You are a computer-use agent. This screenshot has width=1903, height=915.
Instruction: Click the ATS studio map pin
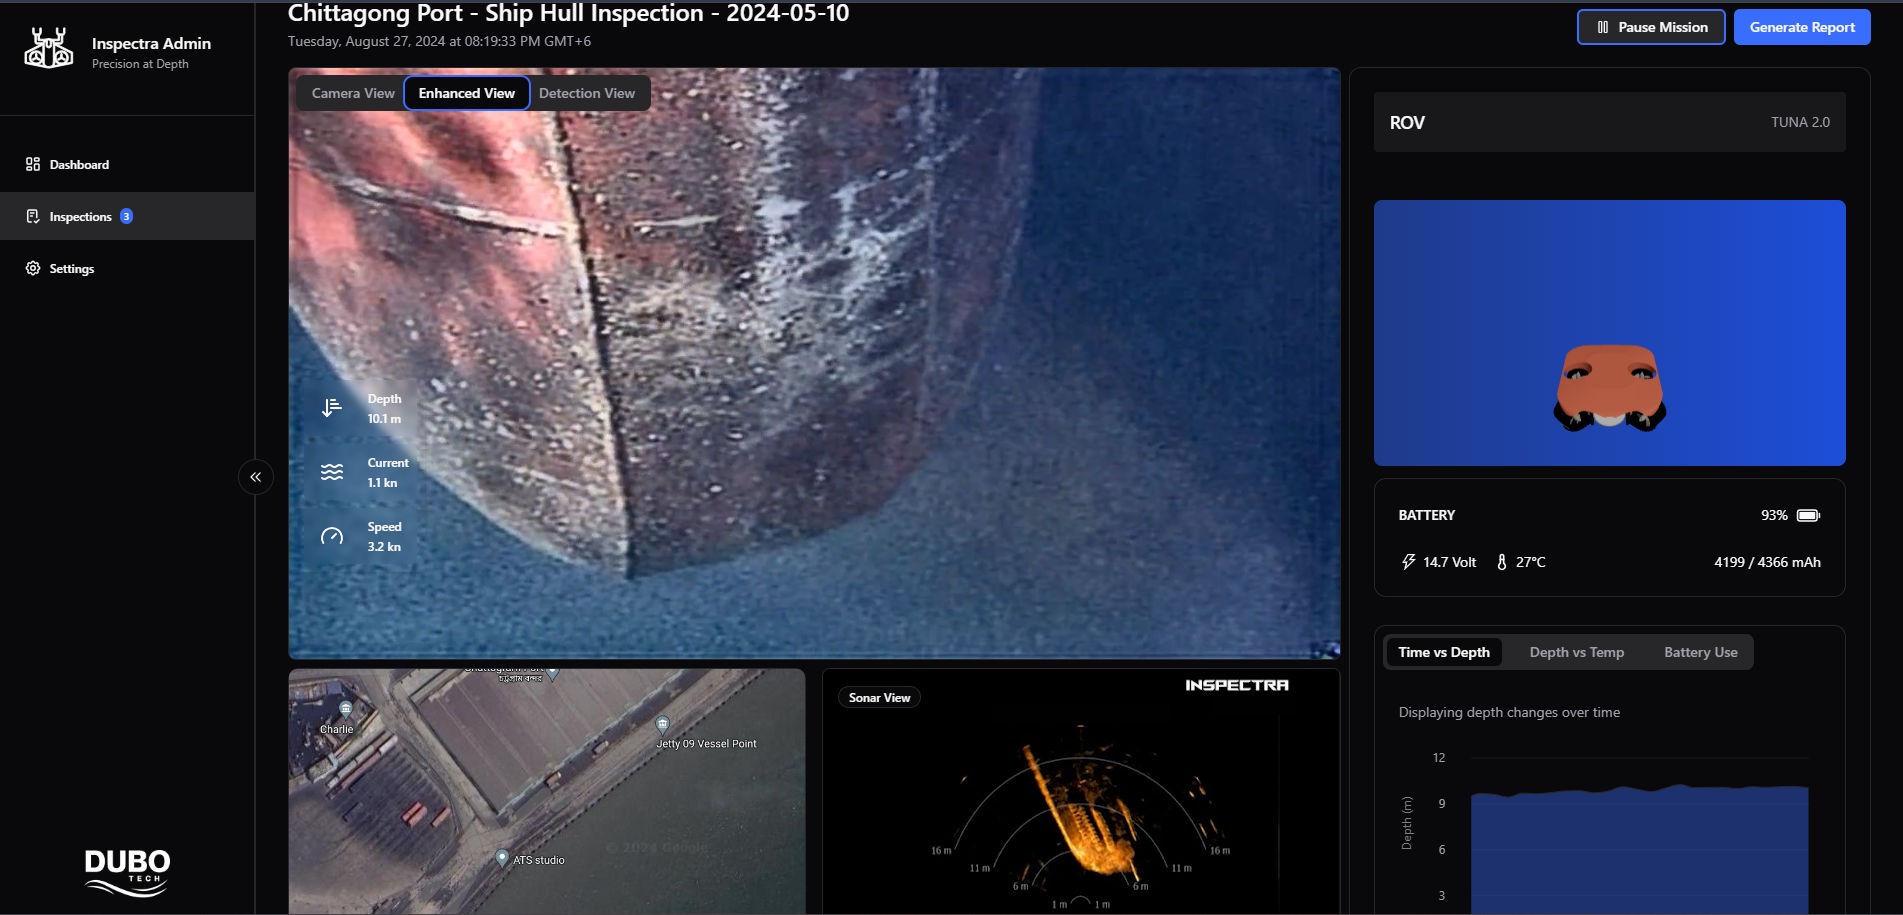tap(502, 858)
